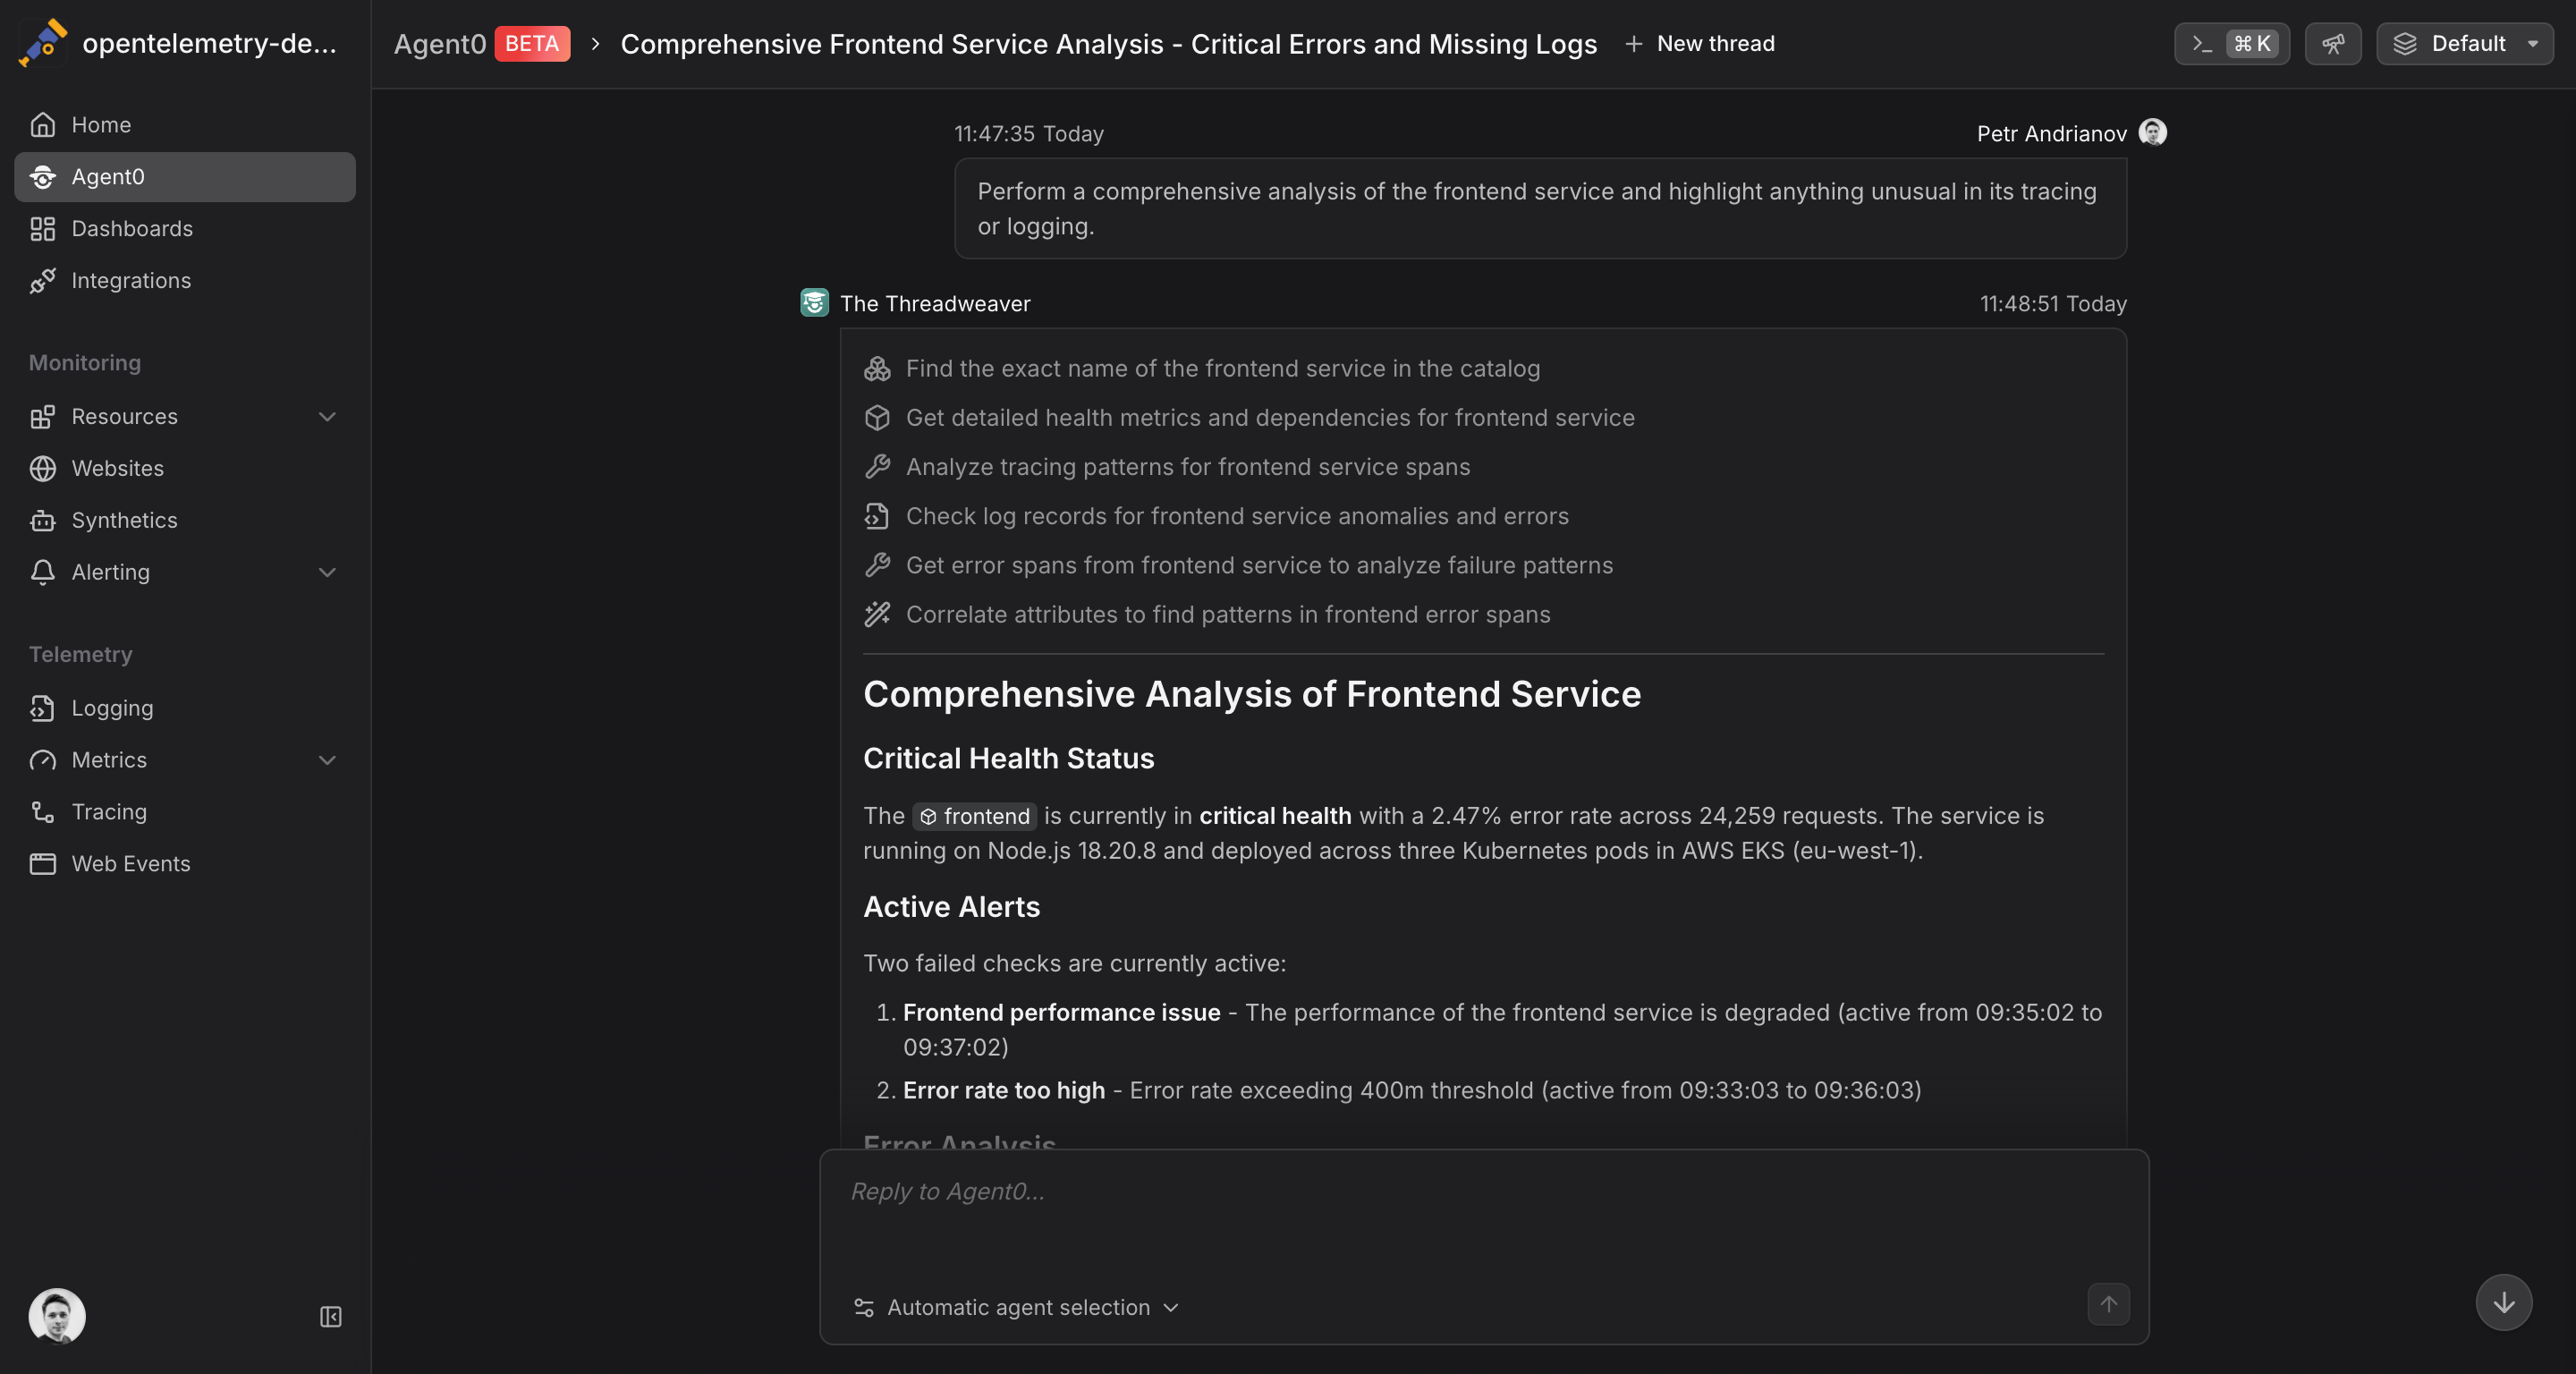Open the user avatar at sidebar bottom
Viewport: 2576px width, 1374px height.
pos(57,1316)
